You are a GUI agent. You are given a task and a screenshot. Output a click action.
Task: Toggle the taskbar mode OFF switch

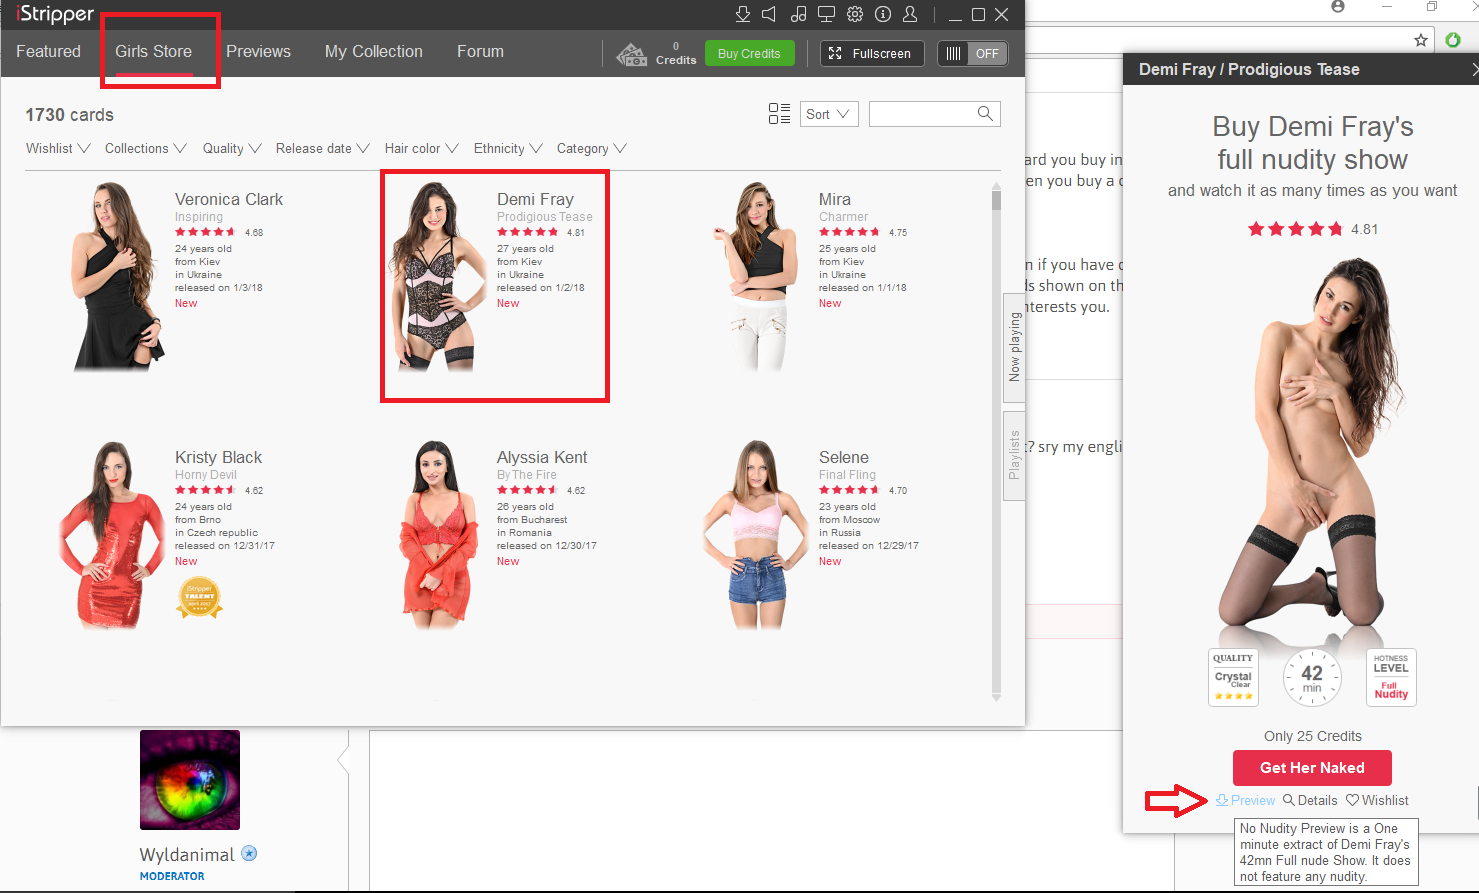(x=972, y=54)
